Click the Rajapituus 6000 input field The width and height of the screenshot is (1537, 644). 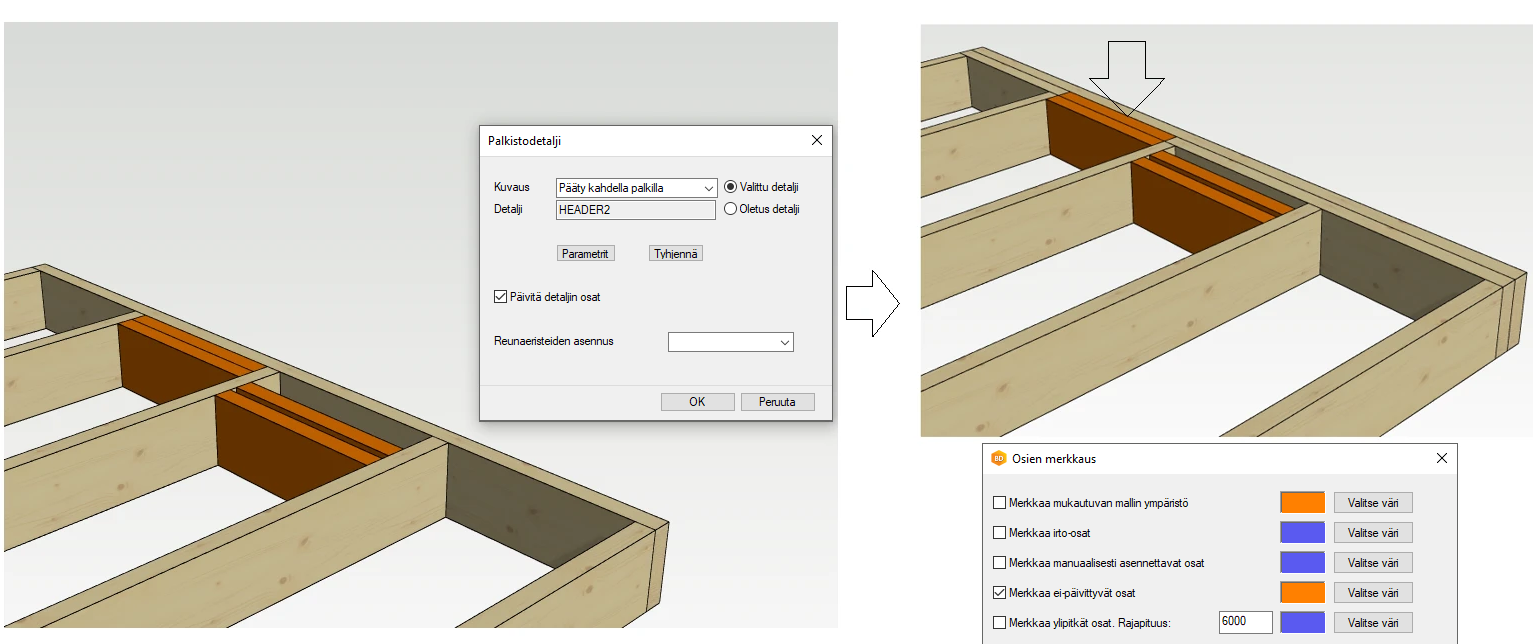coord(1245,623)
